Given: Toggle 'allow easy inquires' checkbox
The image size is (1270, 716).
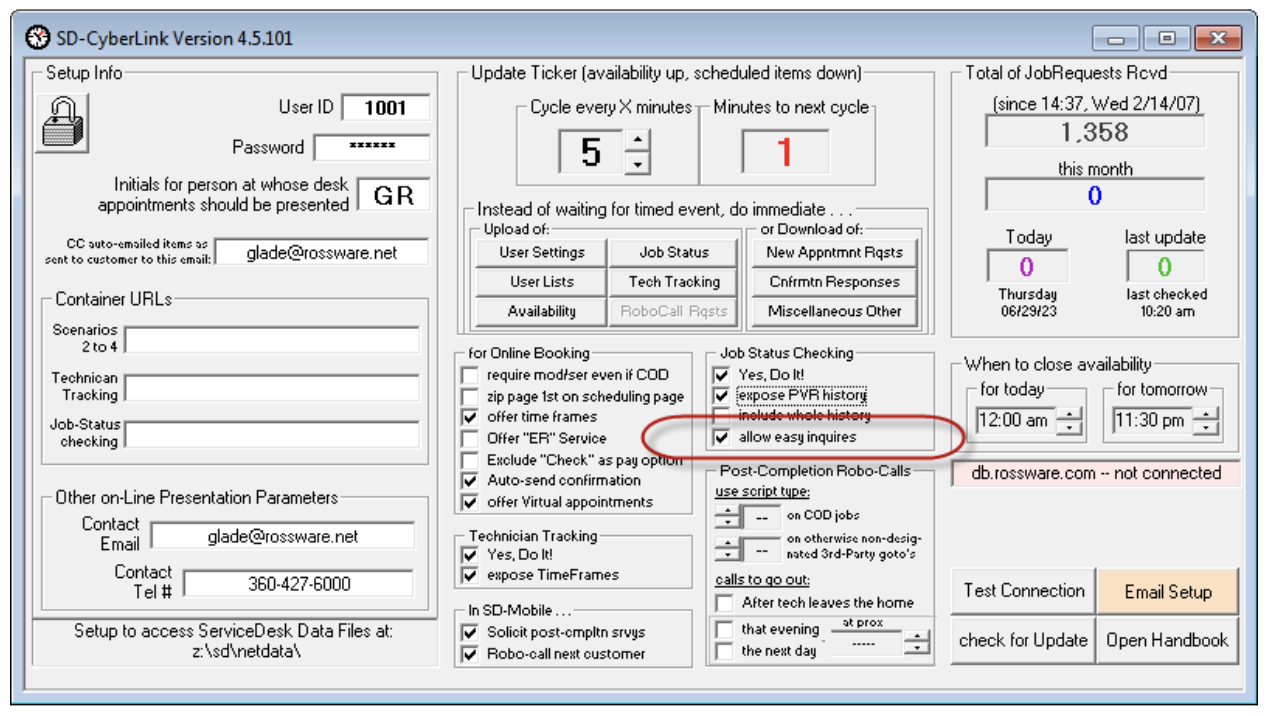Looking at the screenshot, I should 721,437.
